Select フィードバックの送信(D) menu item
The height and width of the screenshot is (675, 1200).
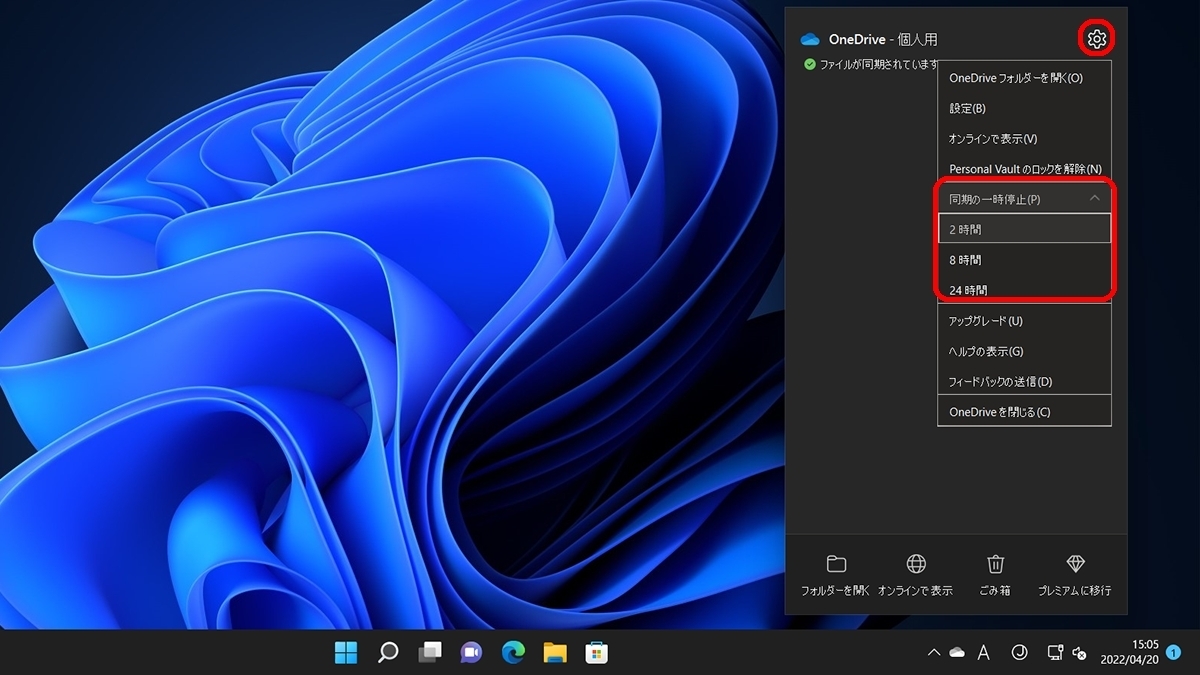coord(1024,381)
